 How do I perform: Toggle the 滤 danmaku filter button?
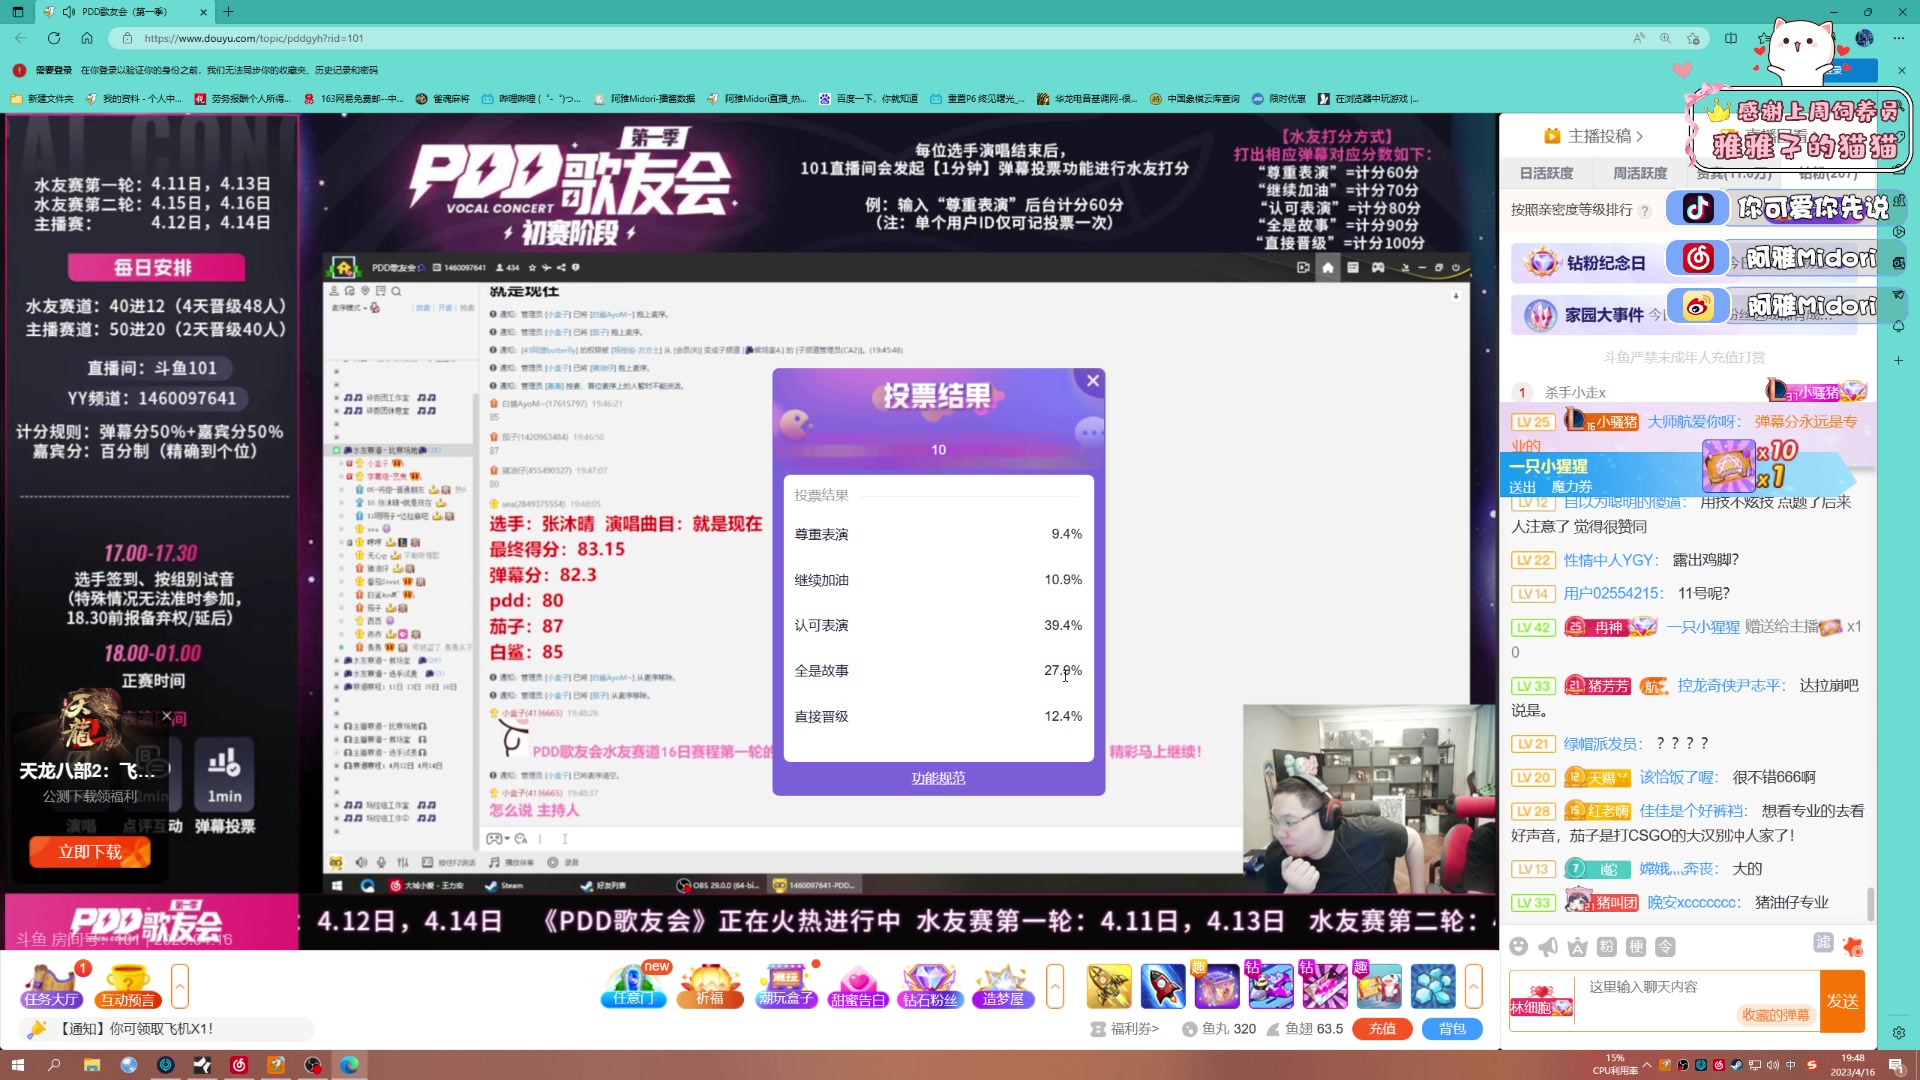1824,943
